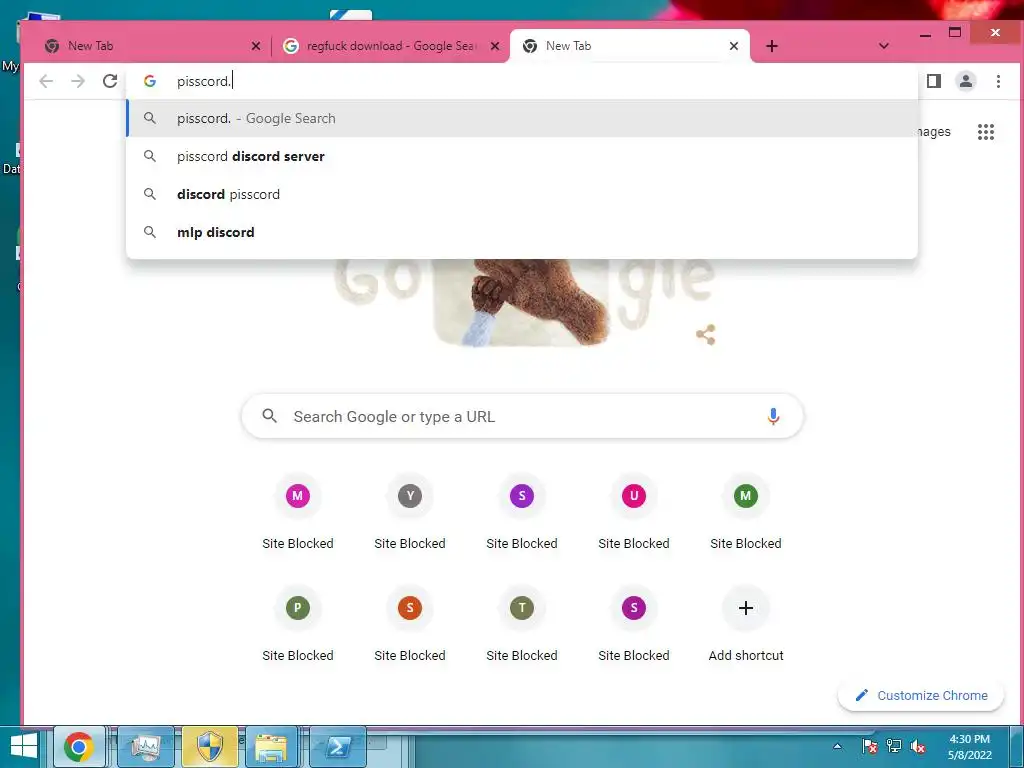Close the first New Tab tab
1024x768 pixels.
point(256,46)
